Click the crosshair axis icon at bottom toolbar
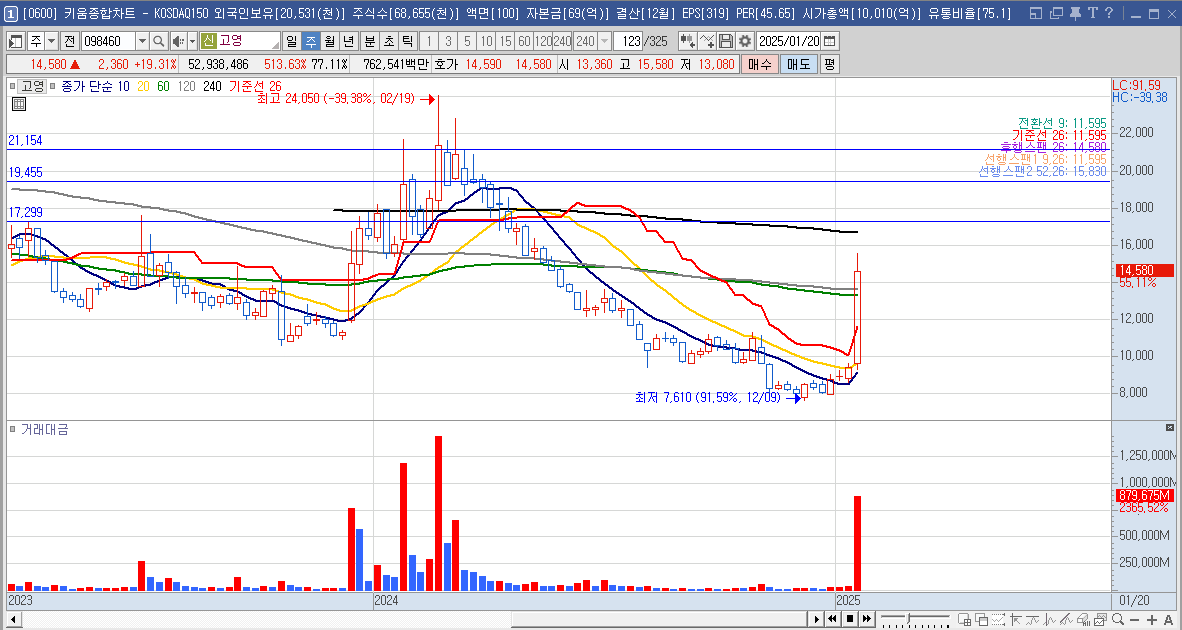The image size is (1182, 630). (x=1018, y=619)
